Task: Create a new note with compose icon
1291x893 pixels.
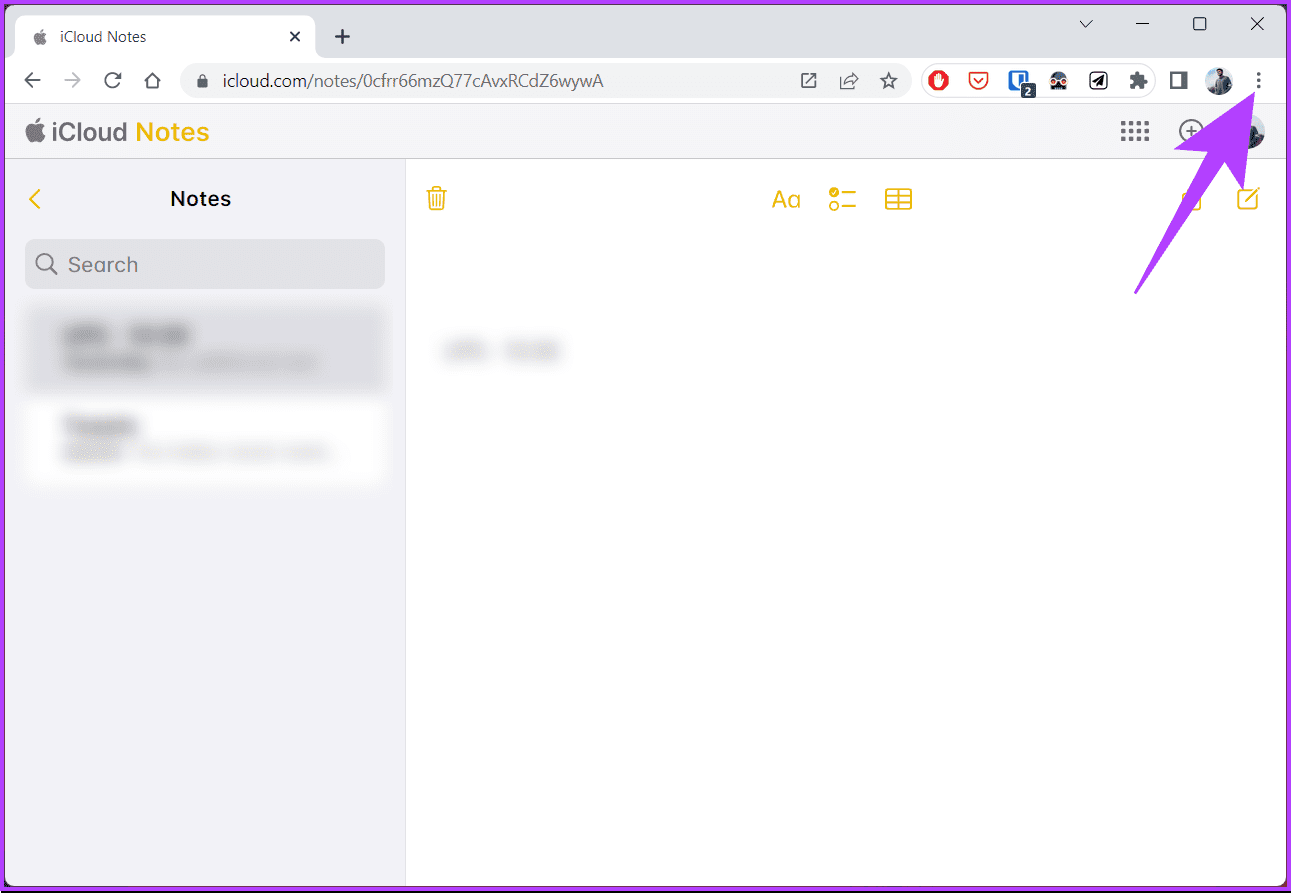Action: click(x=1247, y=198)
